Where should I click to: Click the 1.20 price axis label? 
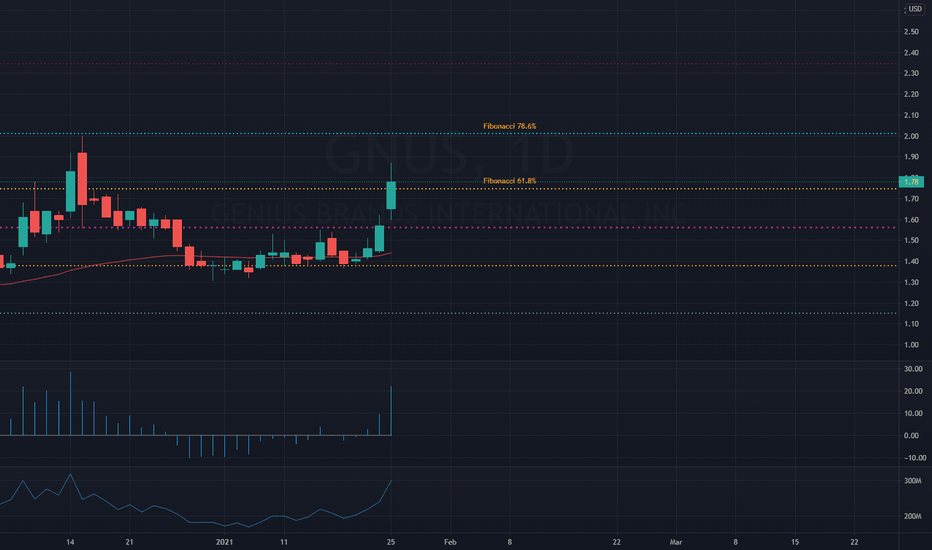click(911, 303)
